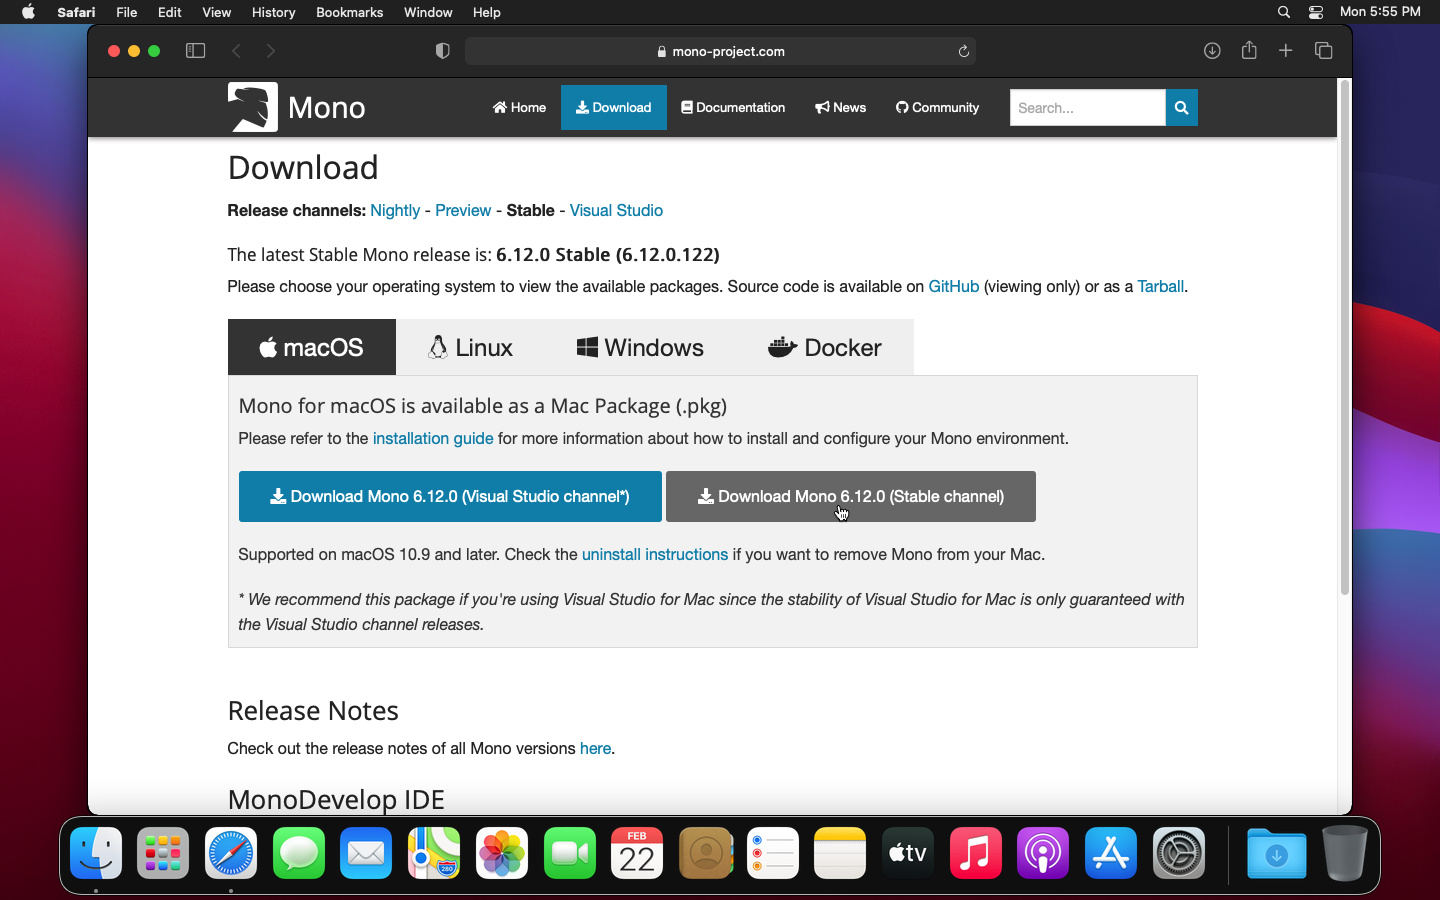Download Mono 6.12.0 Visual Studio channel
Screen dimensions: 1440x900
click(x=450, y=497)
